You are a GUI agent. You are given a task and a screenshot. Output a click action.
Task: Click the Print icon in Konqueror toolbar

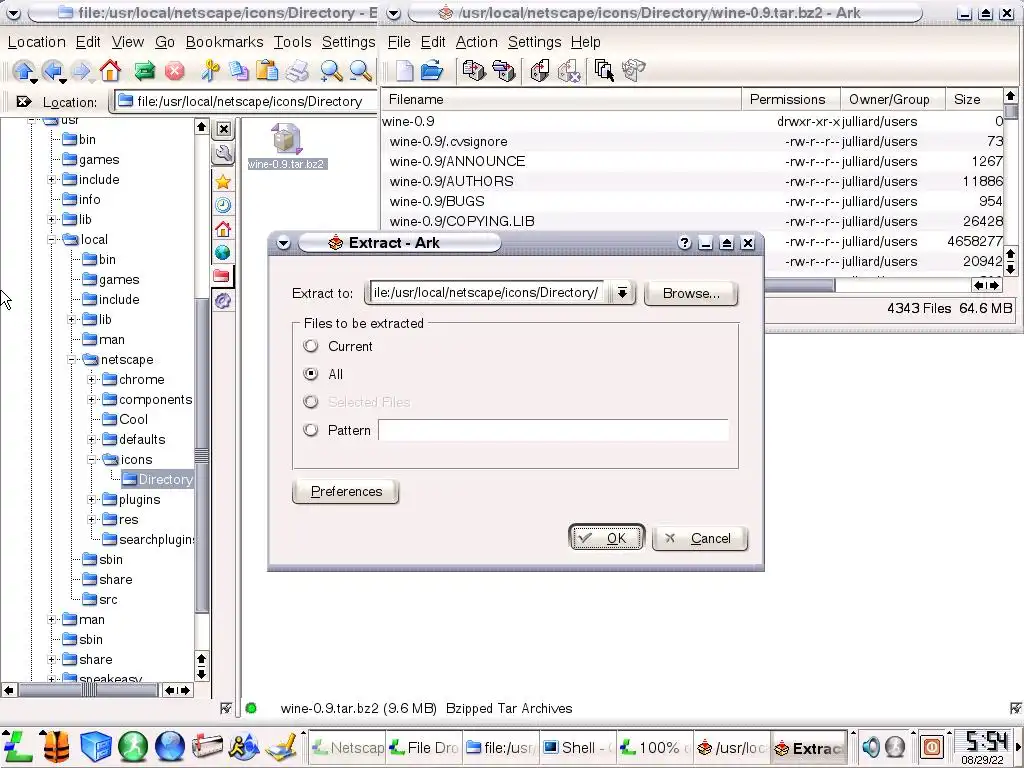tap(297, 71)
